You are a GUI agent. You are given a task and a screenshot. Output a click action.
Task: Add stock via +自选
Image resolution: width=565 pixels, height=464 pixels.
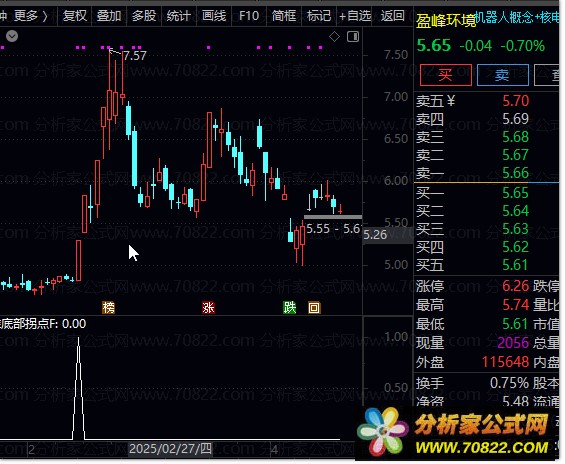point(355,16)
